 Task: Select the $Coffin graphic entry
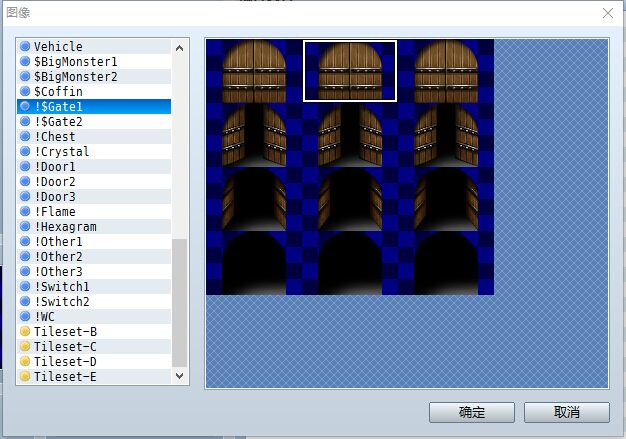point(94,91)
